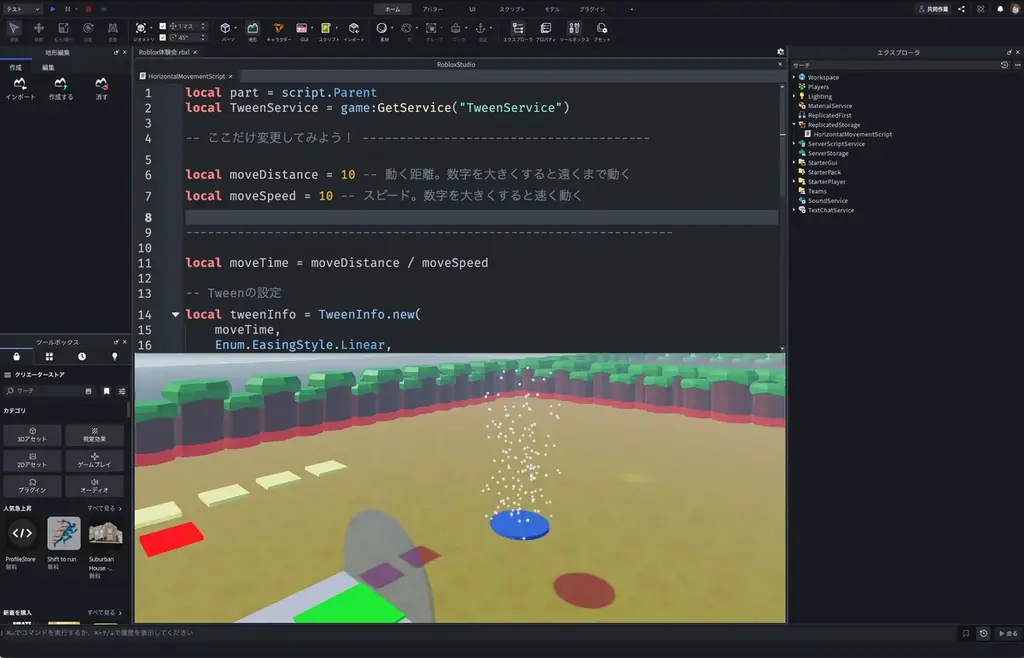Collapse the ReplicatedStorage tree node
This screenshot has width=1024, height=658.
click(x=795, y=124)
